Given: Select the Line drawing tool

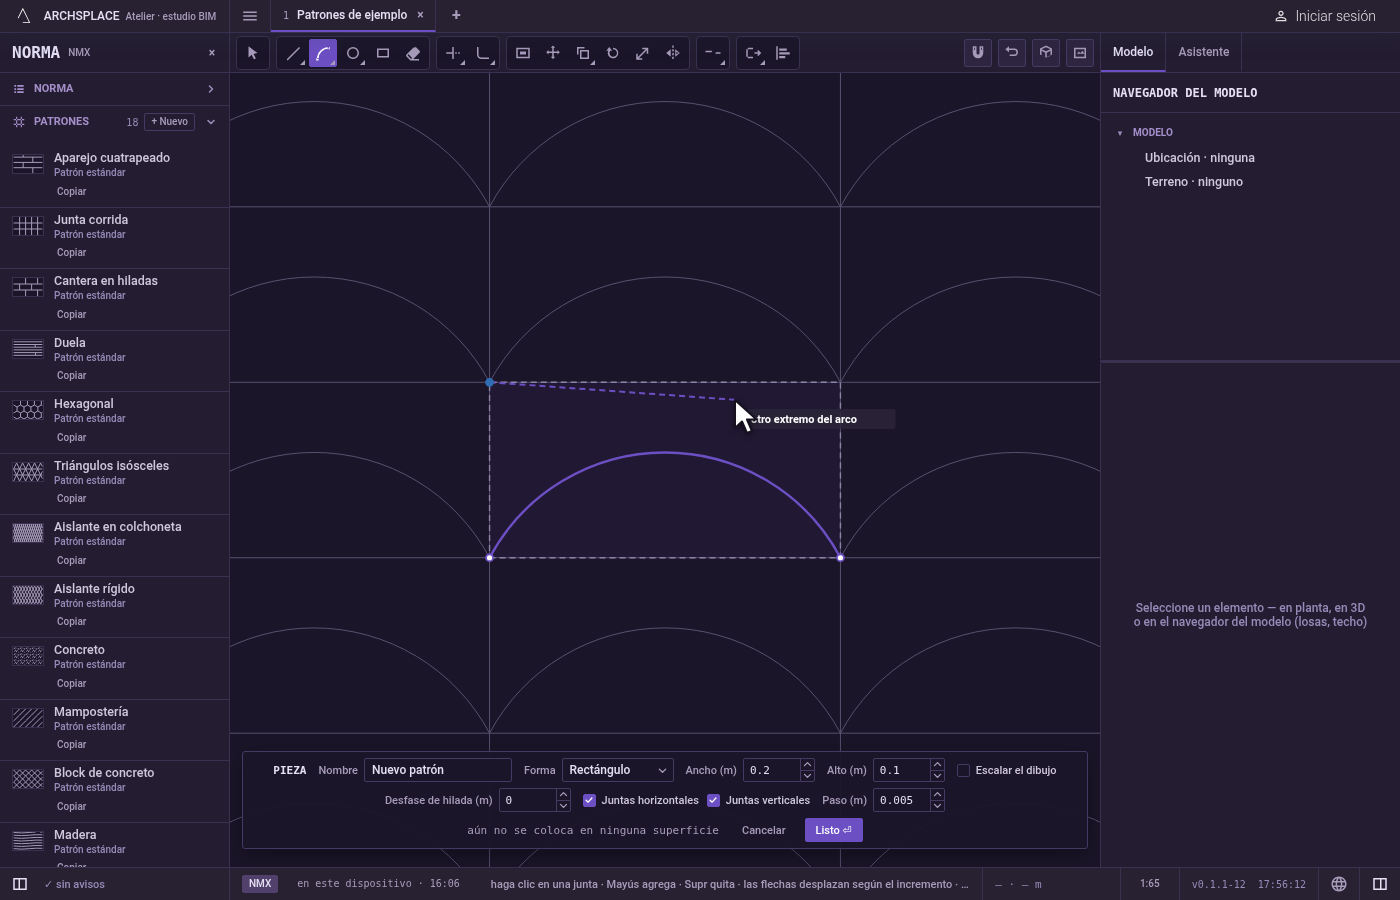Looking at the screenshot, I should 293,53.
